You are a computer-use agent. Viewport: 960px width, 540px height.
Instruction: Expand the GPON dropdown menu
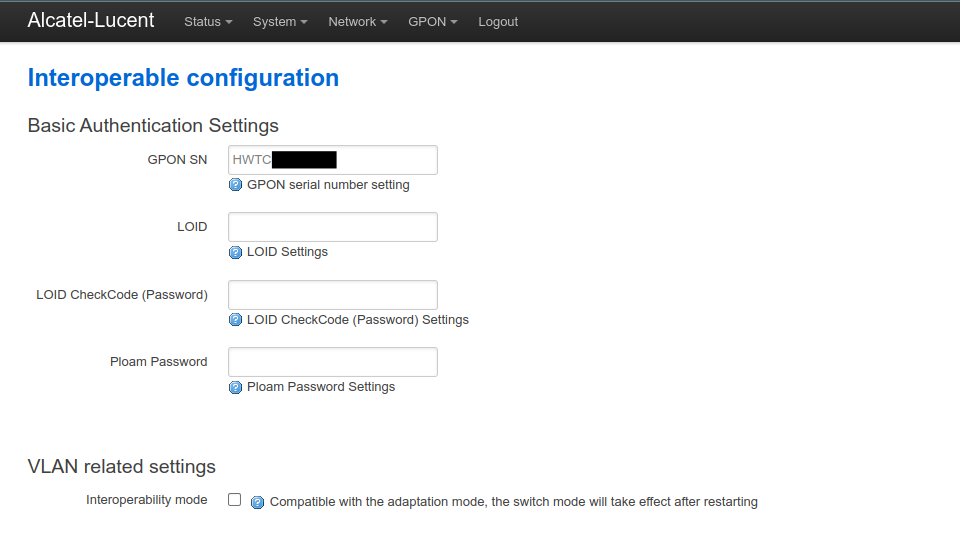(433, 21)
